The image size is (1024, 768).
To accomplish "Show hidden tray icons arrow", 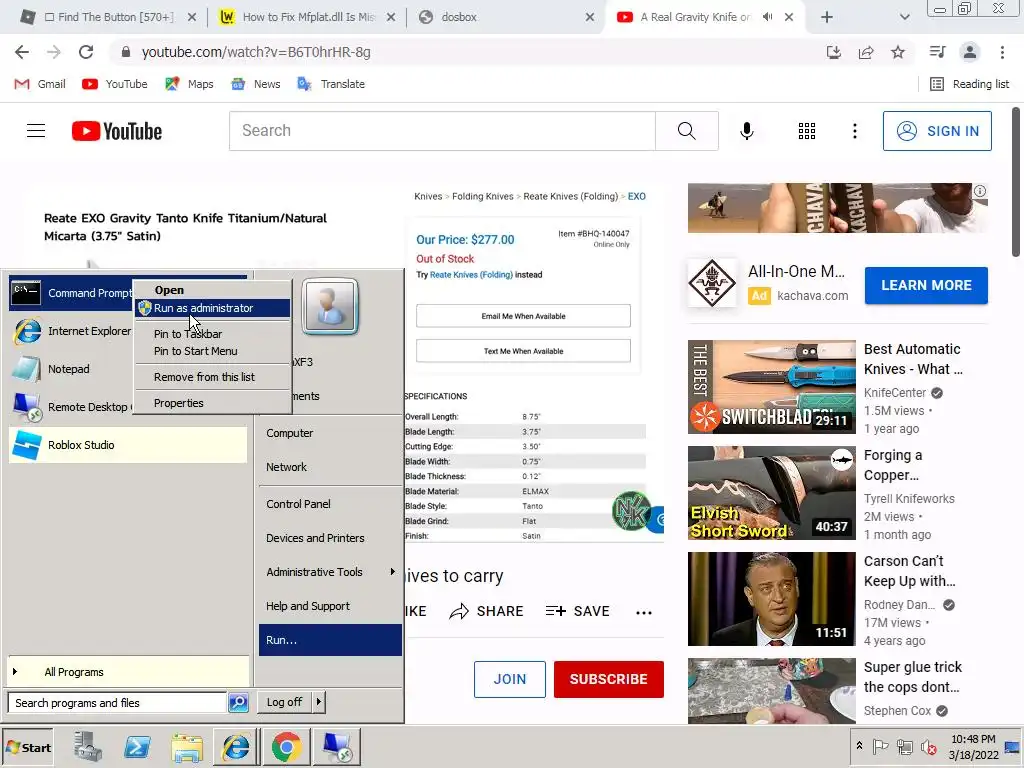I will coord(859,746).
